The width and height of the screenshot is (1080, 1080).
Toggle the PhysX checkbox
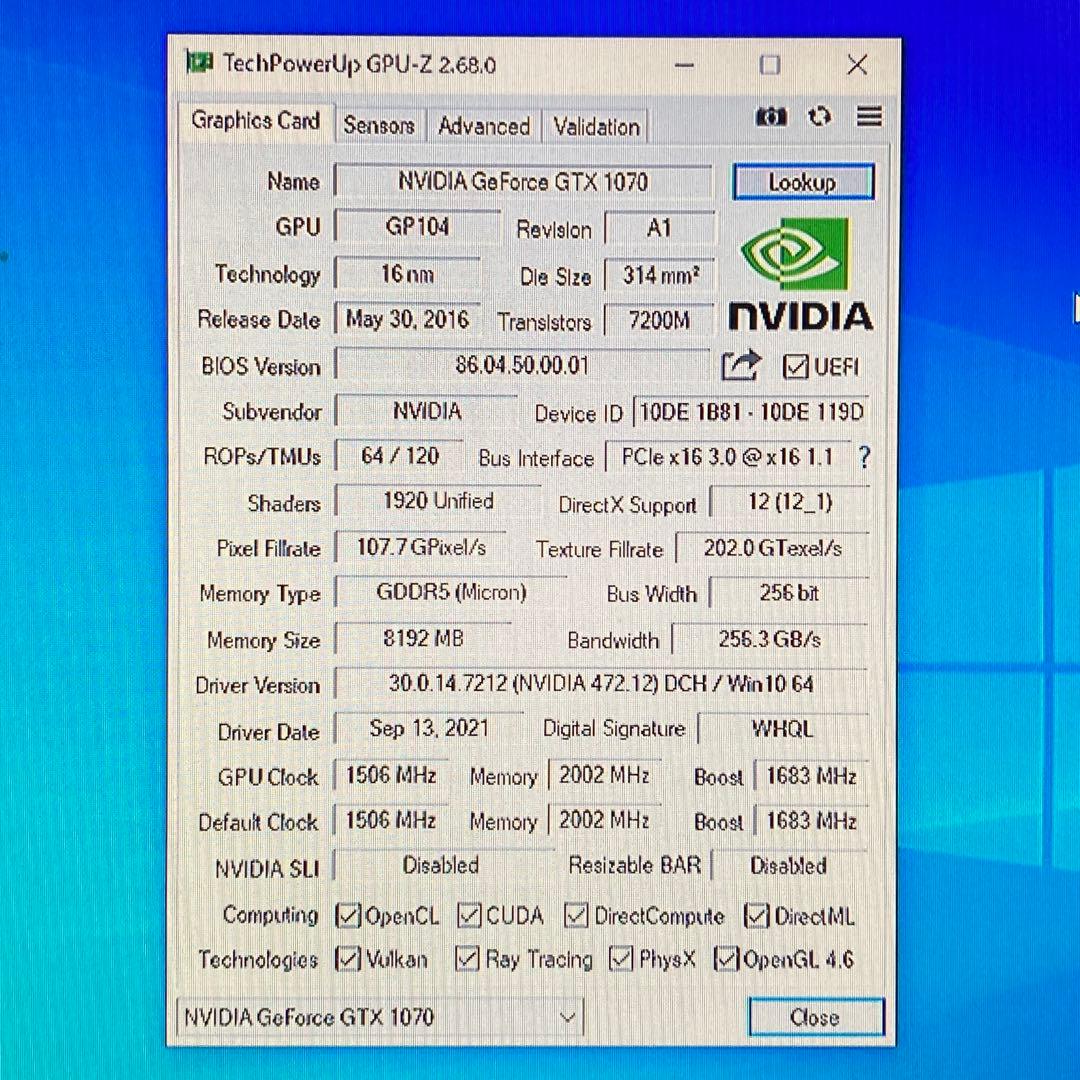(621, 958)
